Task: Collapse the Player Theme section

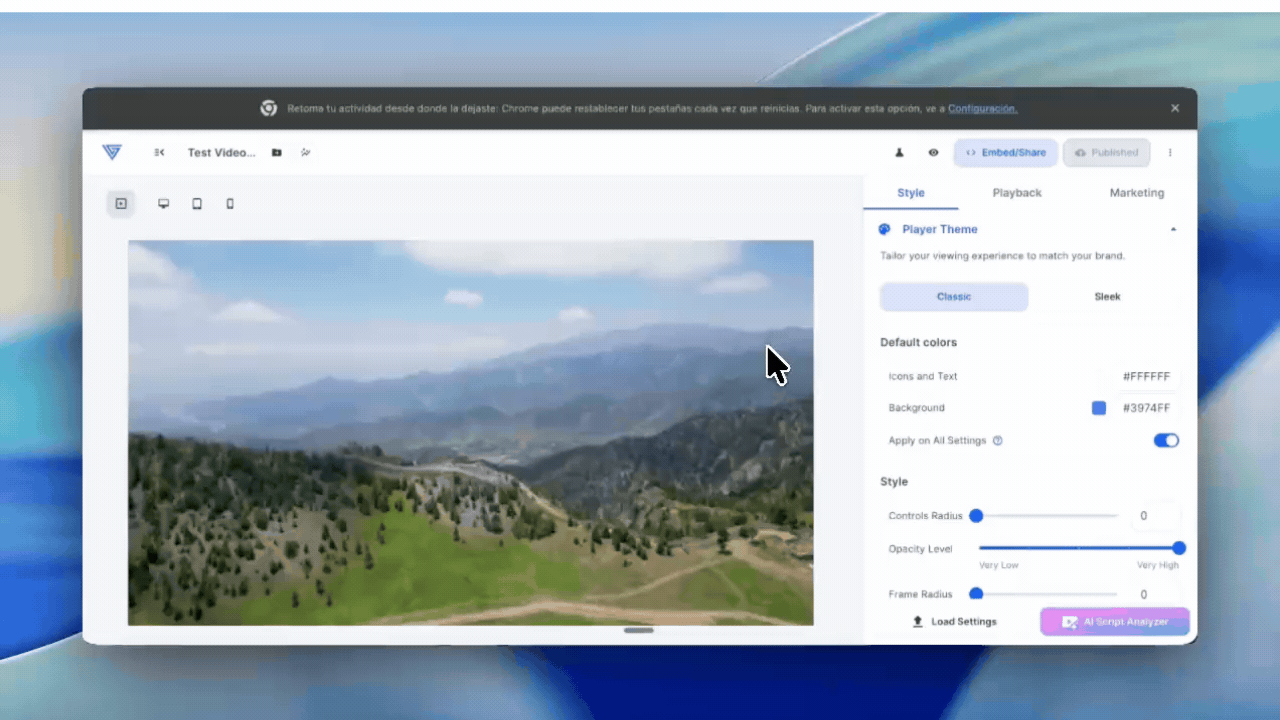Action: click(1173, 230)
